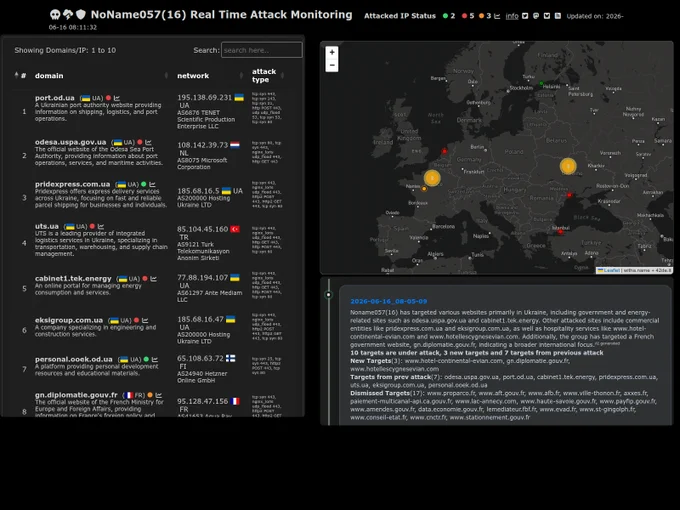Click IP address 65.108.63.72

pyautogui.click(x=200, y=358)
